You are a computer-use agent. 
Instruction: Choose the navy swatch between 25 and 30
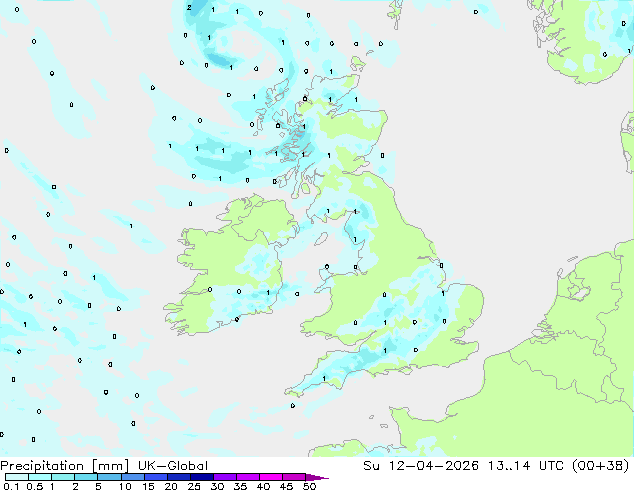click(x=202, y=477)
